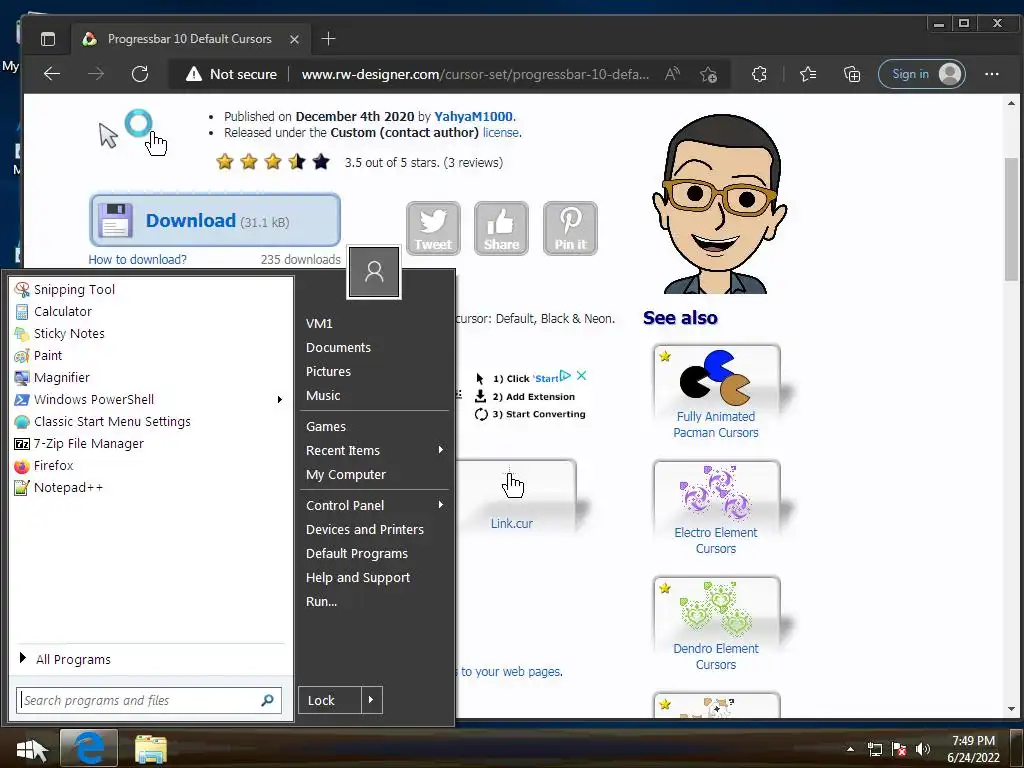
Task: Expand Windows PowerShell submenu arrow
Action: (x=280, y=399)
